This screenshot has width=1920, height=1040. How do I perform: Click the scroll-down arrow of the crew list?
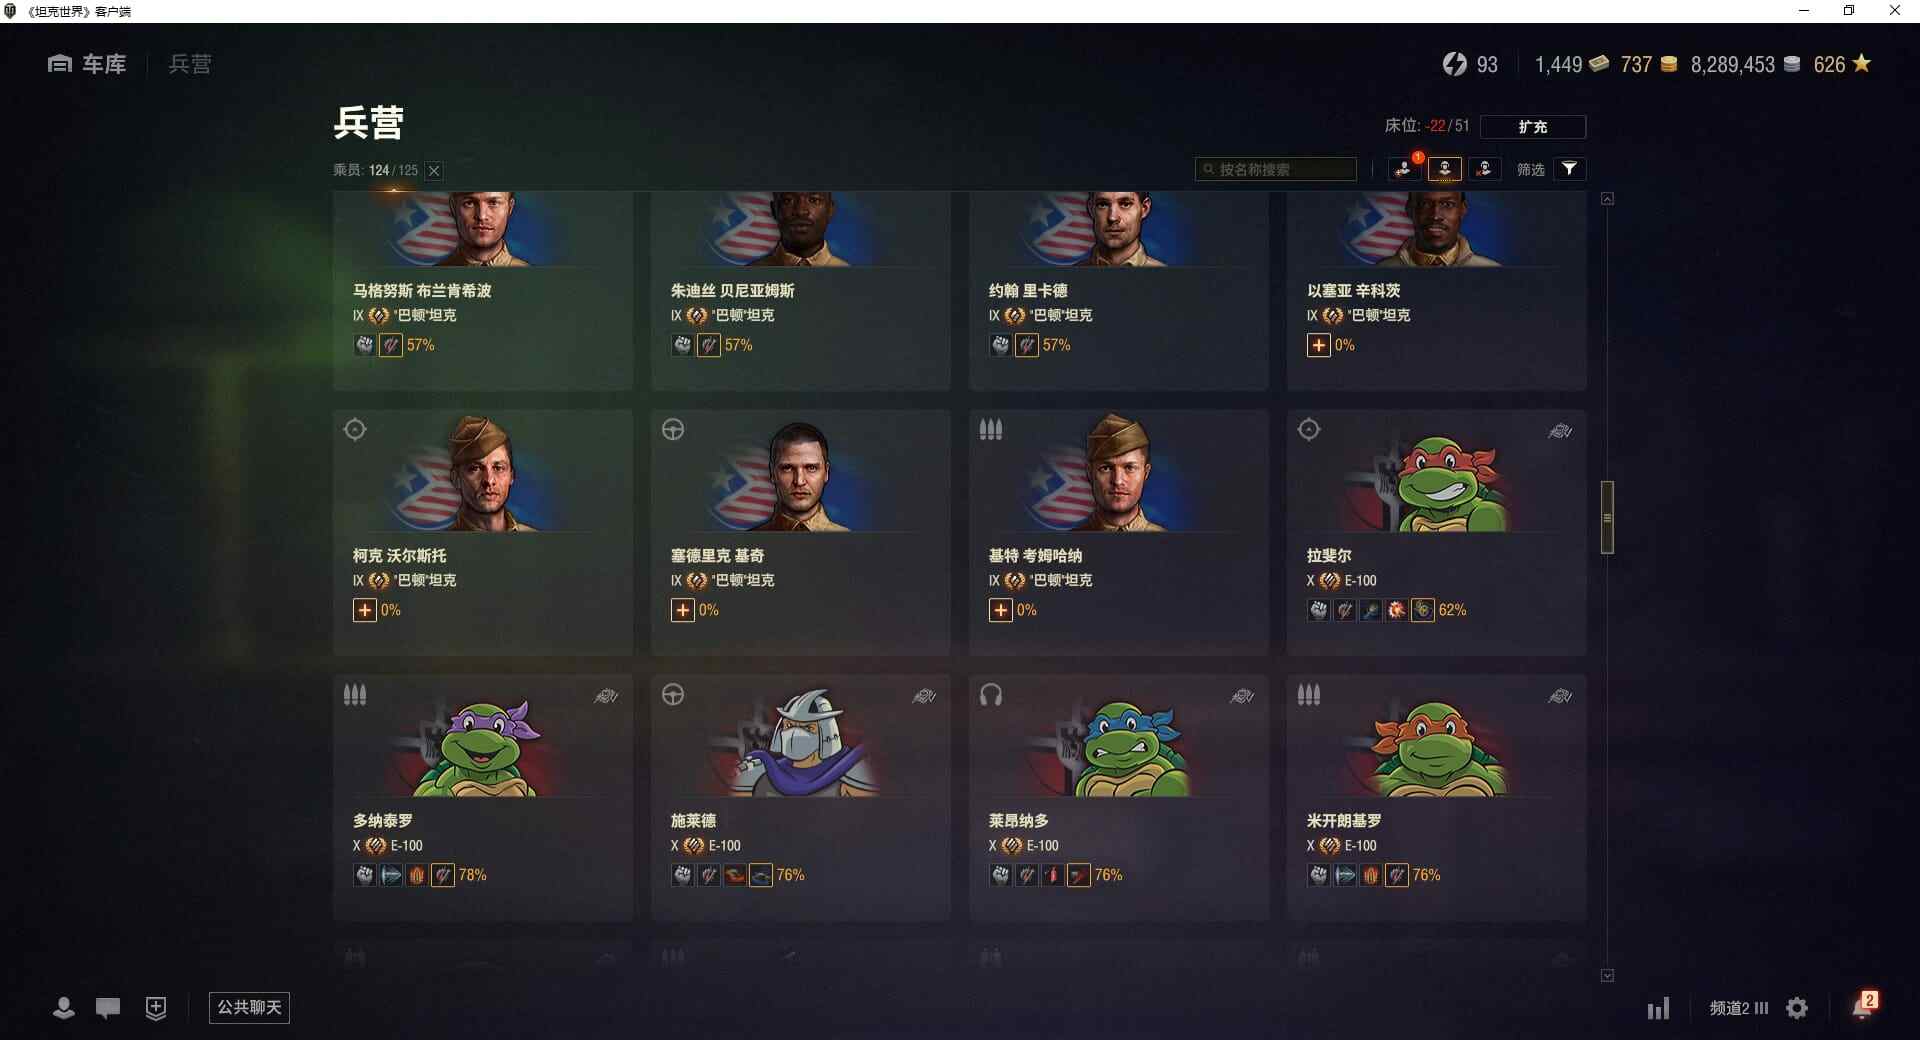1607,975
